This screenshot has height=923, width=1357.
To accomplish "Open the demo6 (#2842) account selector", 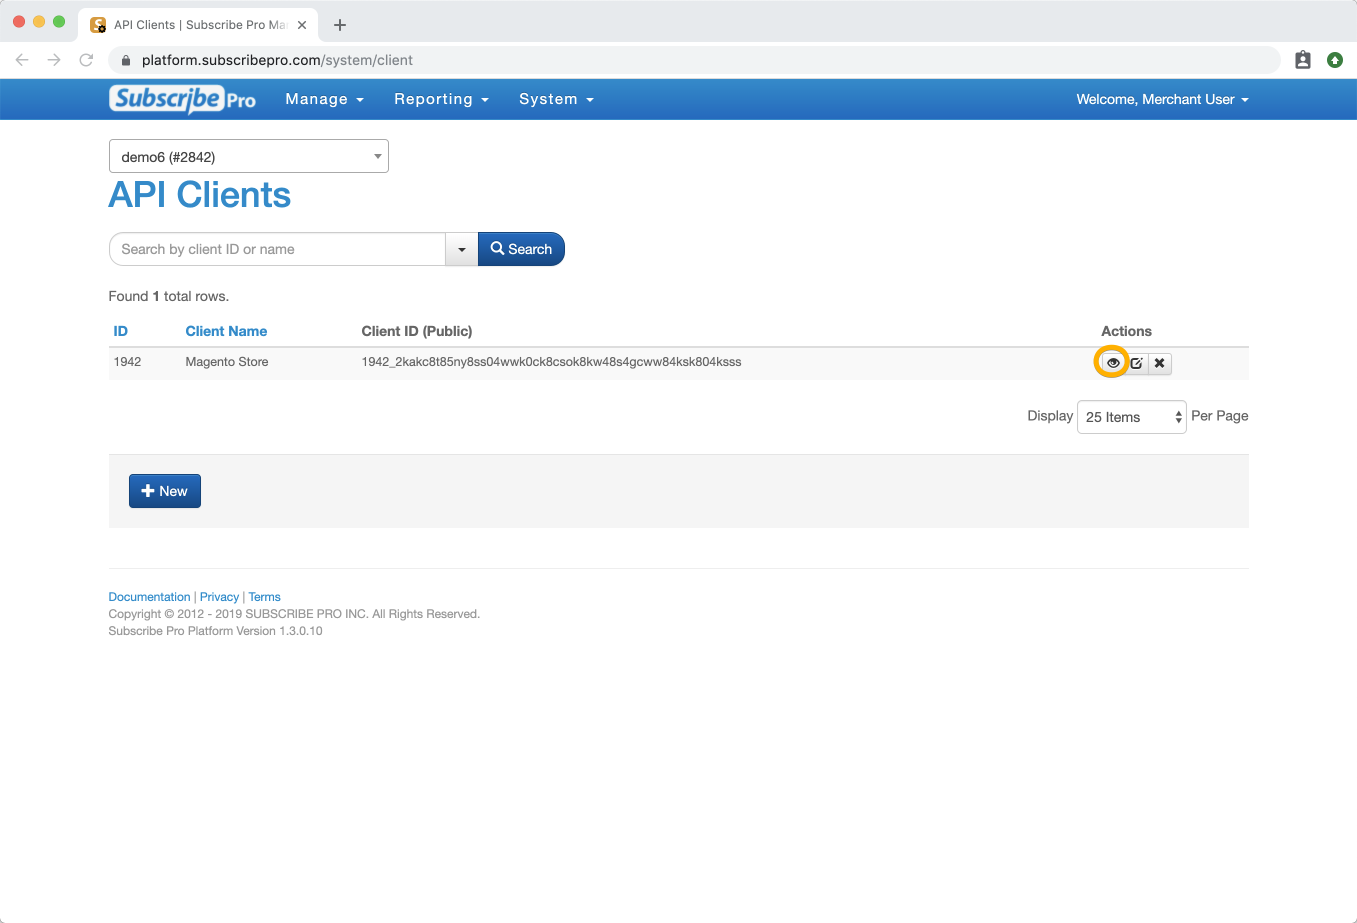I will [248, 156].
